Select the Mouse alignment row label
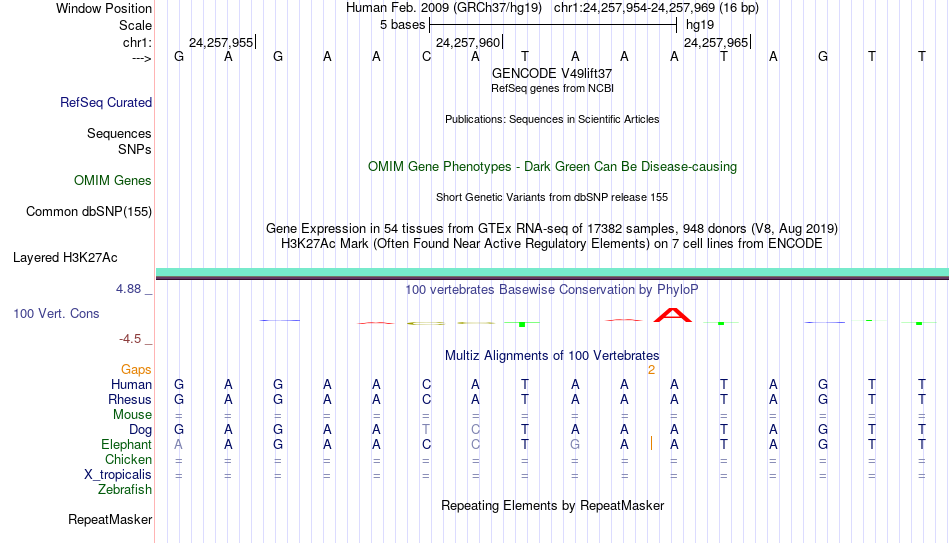This screenshot has height=543, width=950. tap(133, 415)
